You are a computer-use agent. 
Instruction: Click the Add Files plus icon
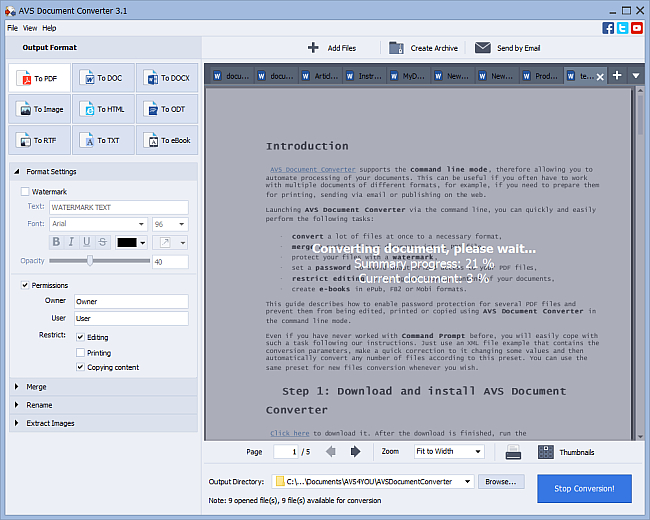pos(313,48)
